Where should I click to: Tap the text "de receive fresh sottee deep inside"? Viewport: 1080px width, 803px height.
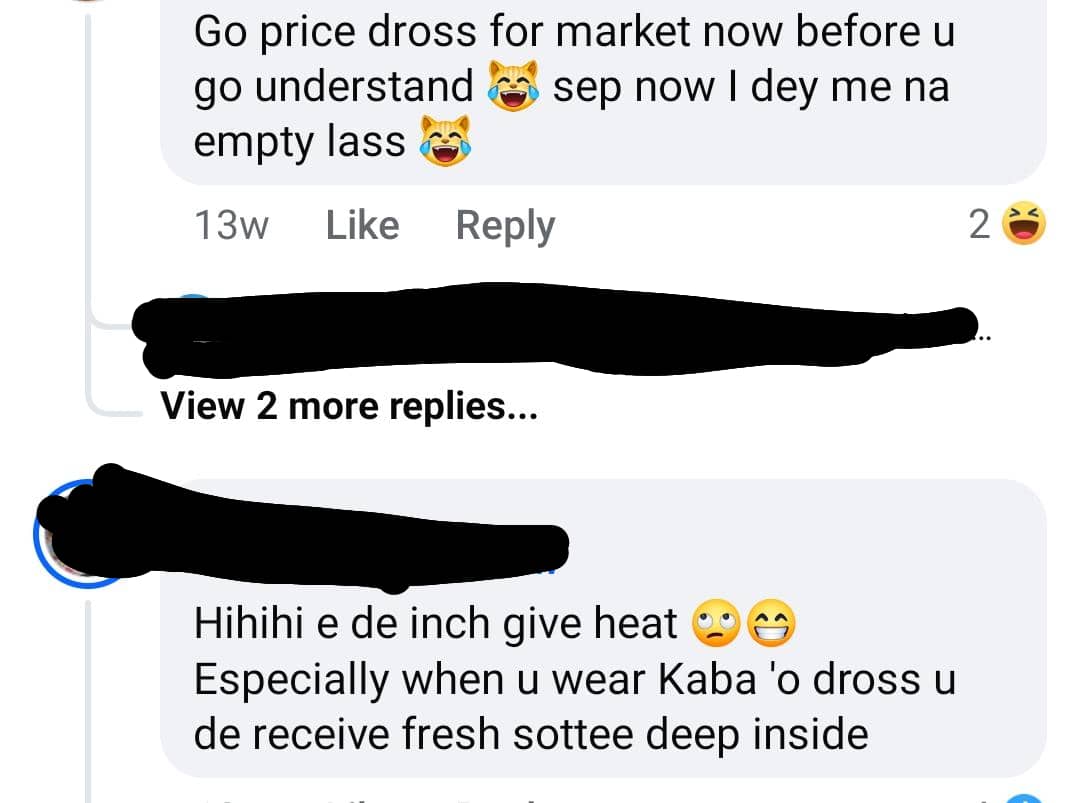(x=531, y=734)
